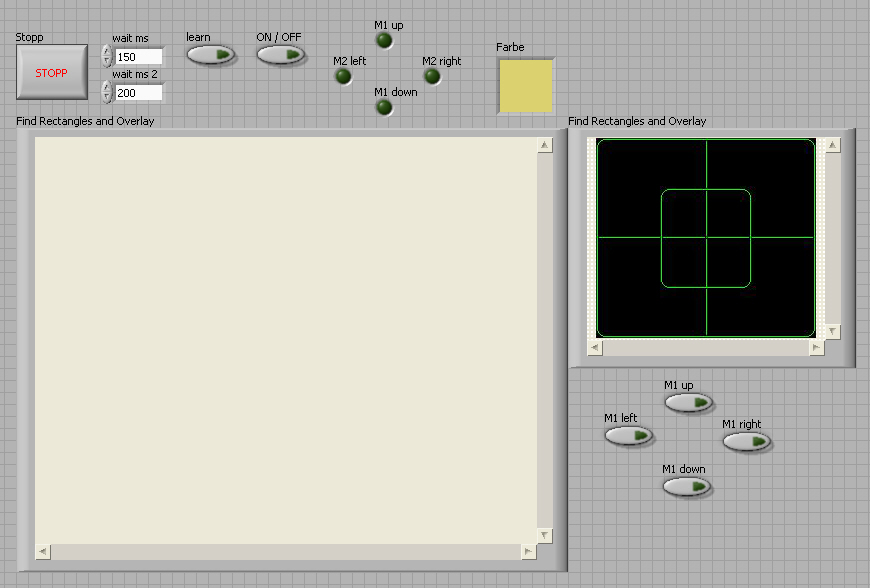Click the center crosshair in the black overlay display

(x=706, y=238)
